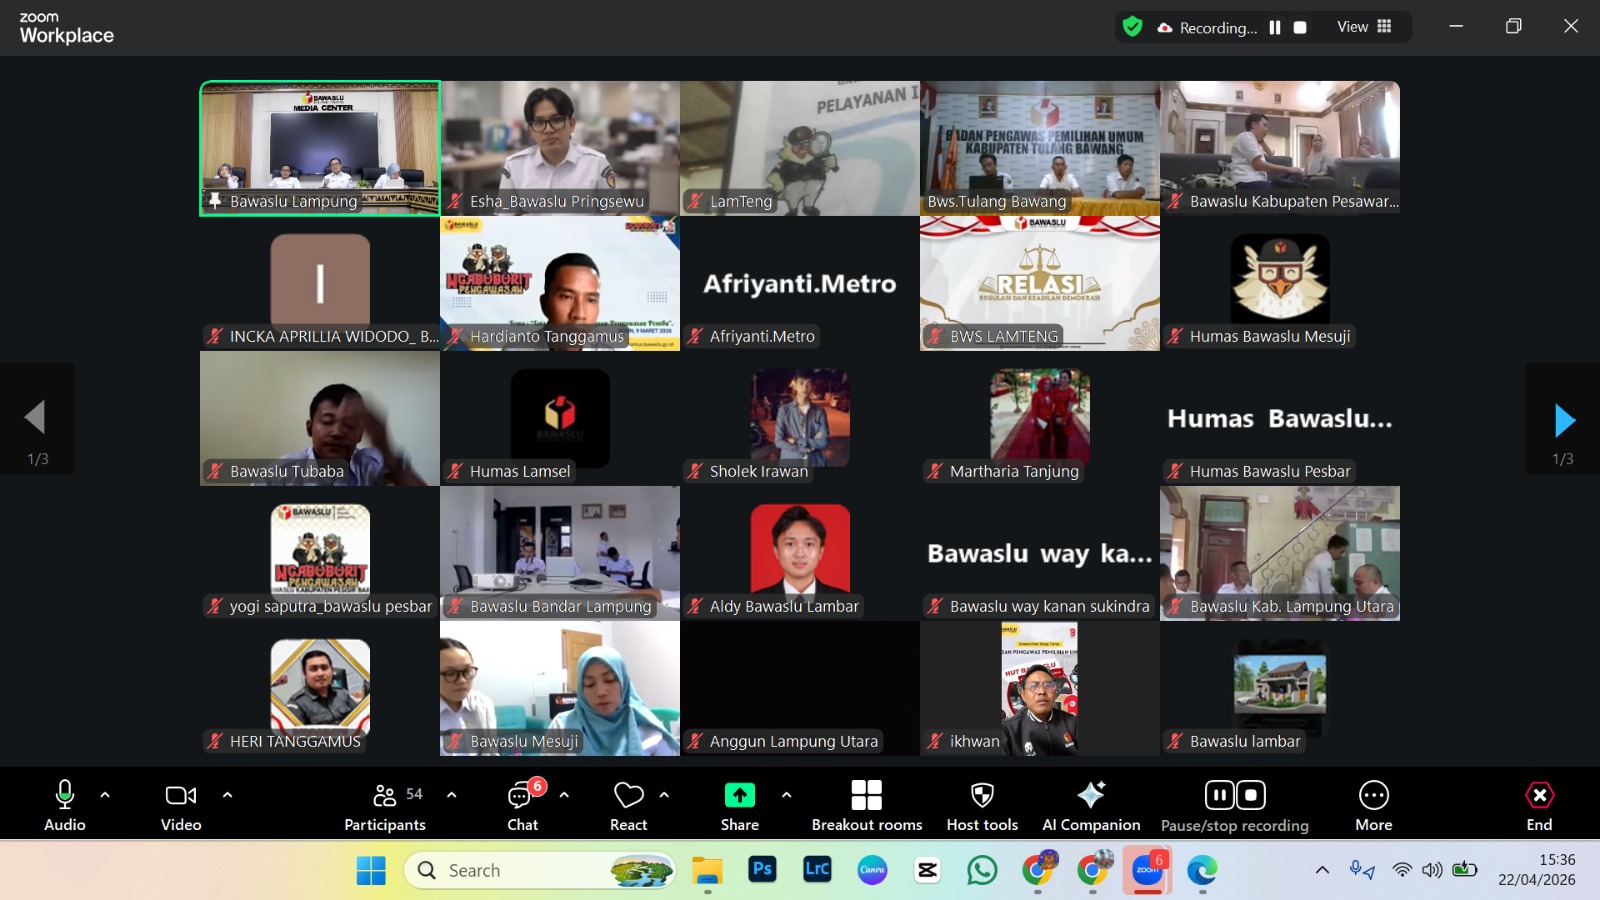Viewport: 1600px width, 900px height.
Task: Select the Bawaslu Mesuji video tile
Action: tap(560, 688)
